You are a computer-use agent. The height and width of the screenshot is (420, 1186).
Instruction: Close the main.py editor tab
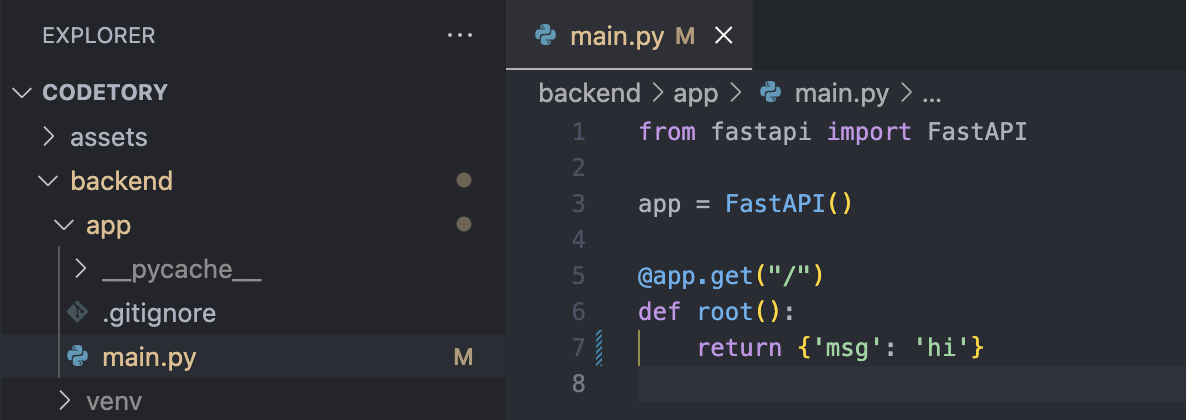[724, 36]
